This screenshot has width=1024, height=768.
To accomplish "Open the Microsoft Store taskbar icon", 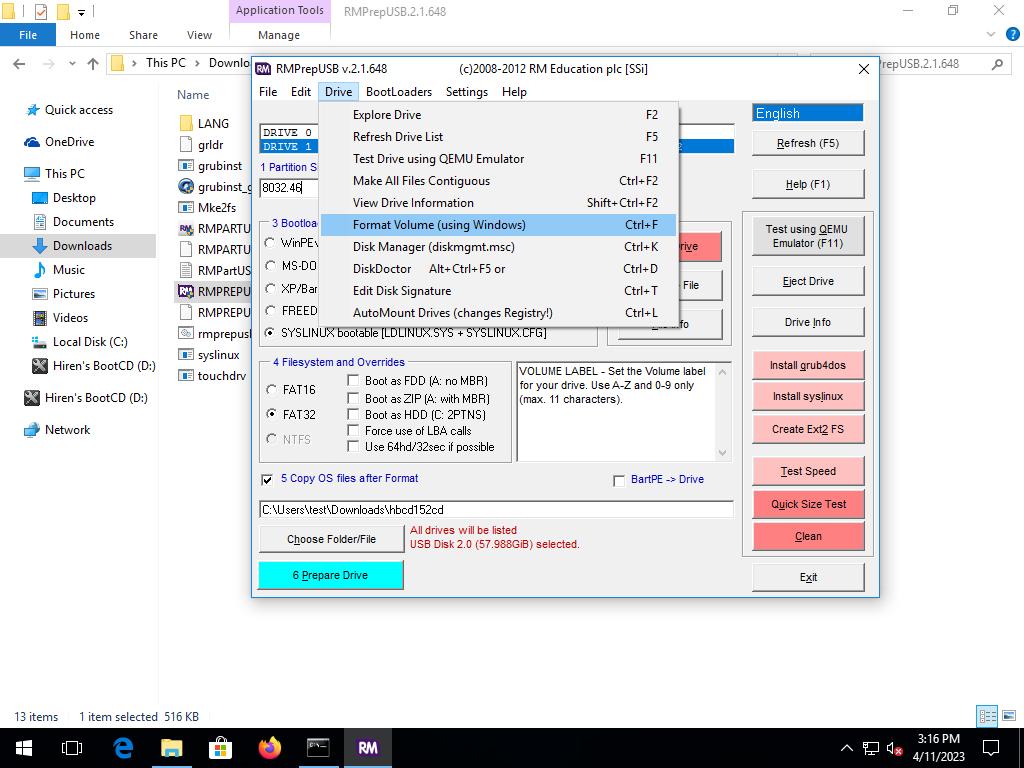I will coord(220,747).
